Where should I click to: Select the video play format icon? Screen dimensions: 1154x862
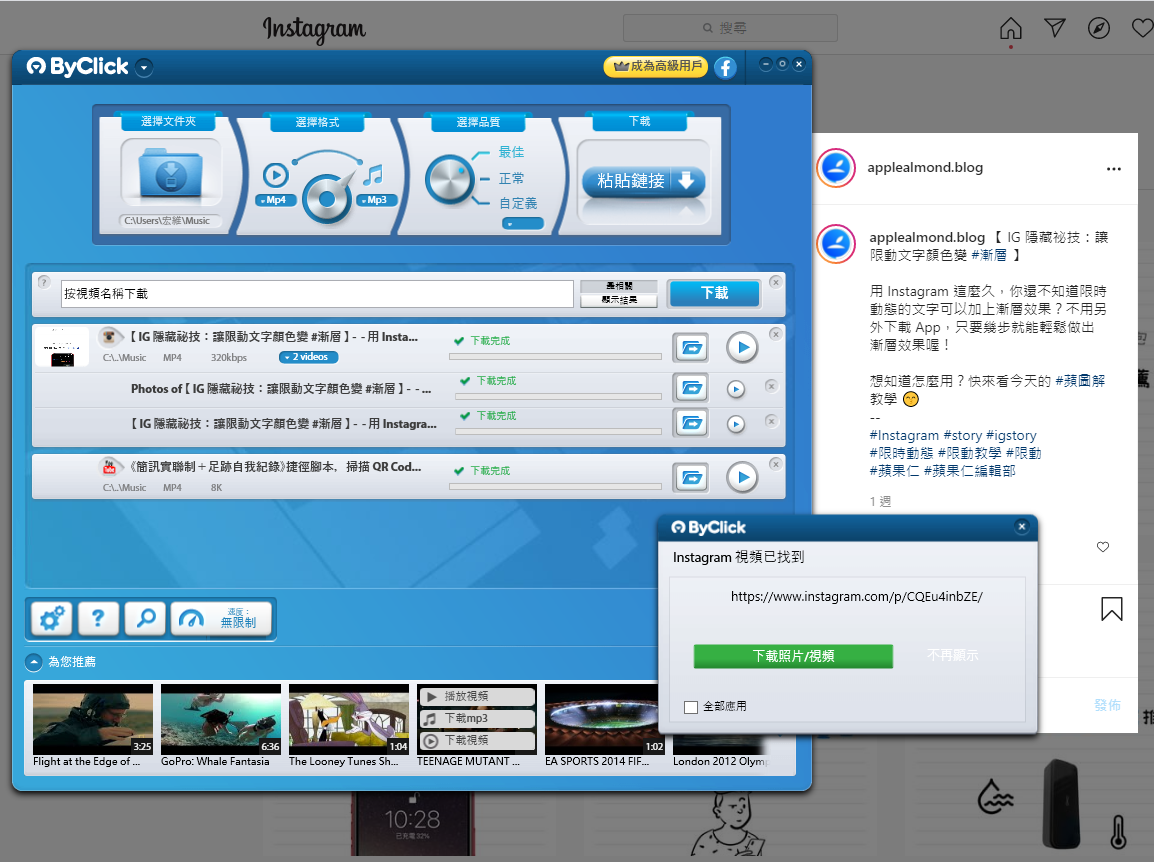point(276,175)
